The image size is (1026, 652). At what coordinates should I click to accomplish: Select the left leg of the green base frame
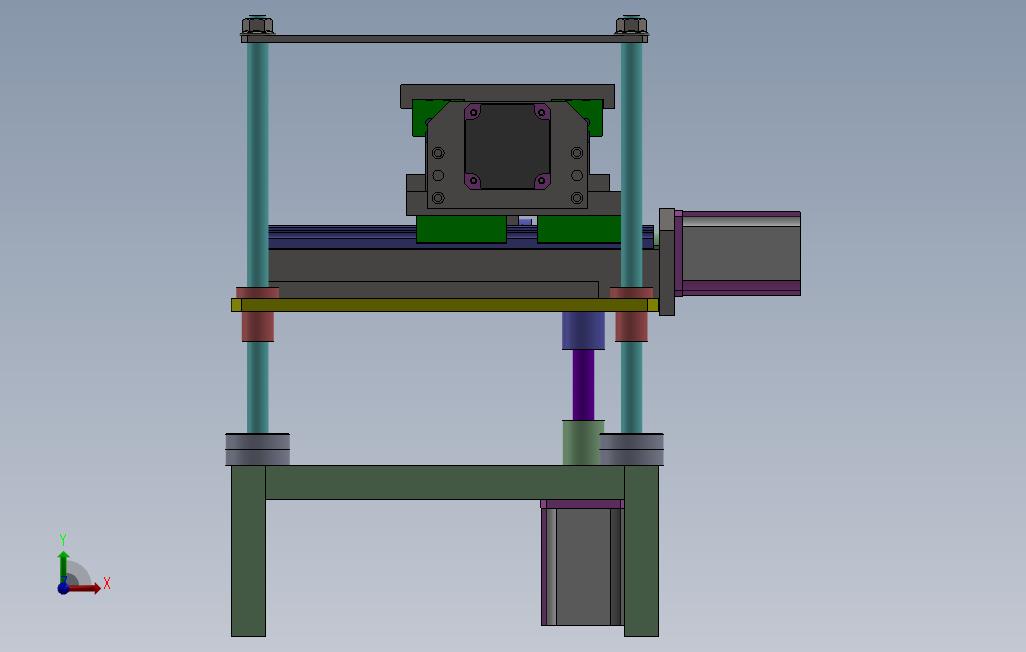(249, 551)
